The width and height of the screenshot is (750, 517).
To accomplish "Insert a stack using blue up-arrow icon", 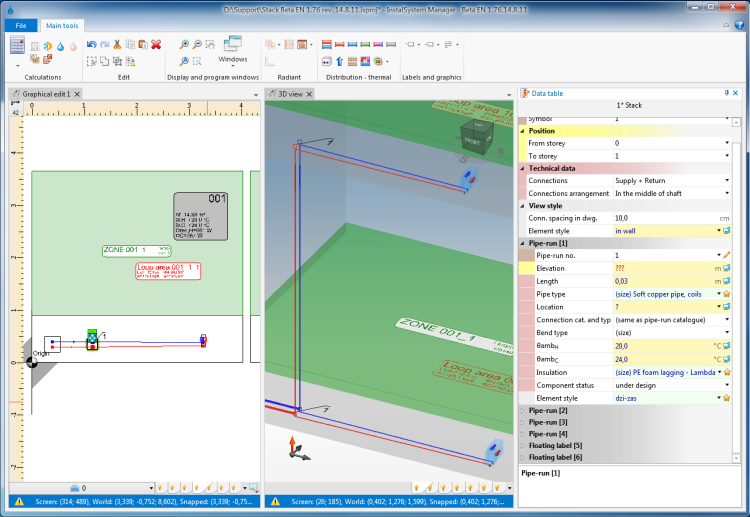I will 340,61.
